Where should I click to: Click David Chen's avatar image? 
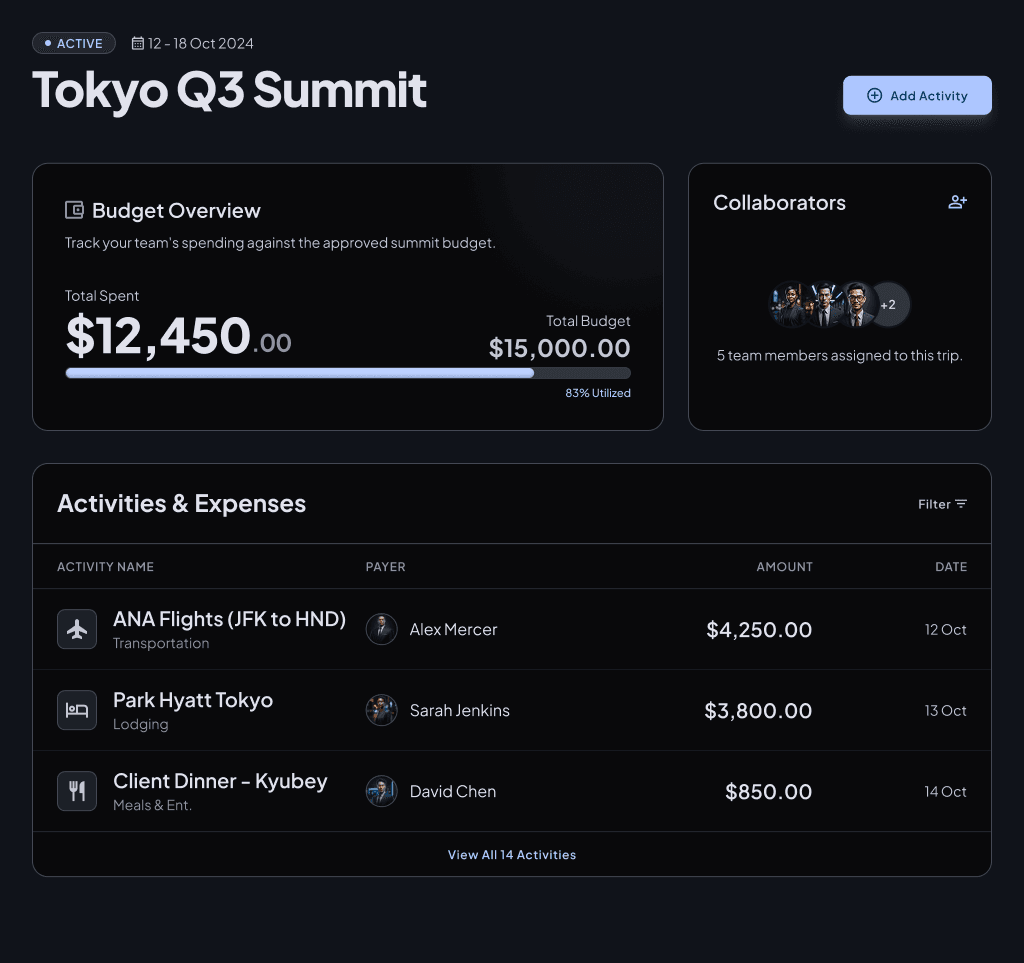381,791
